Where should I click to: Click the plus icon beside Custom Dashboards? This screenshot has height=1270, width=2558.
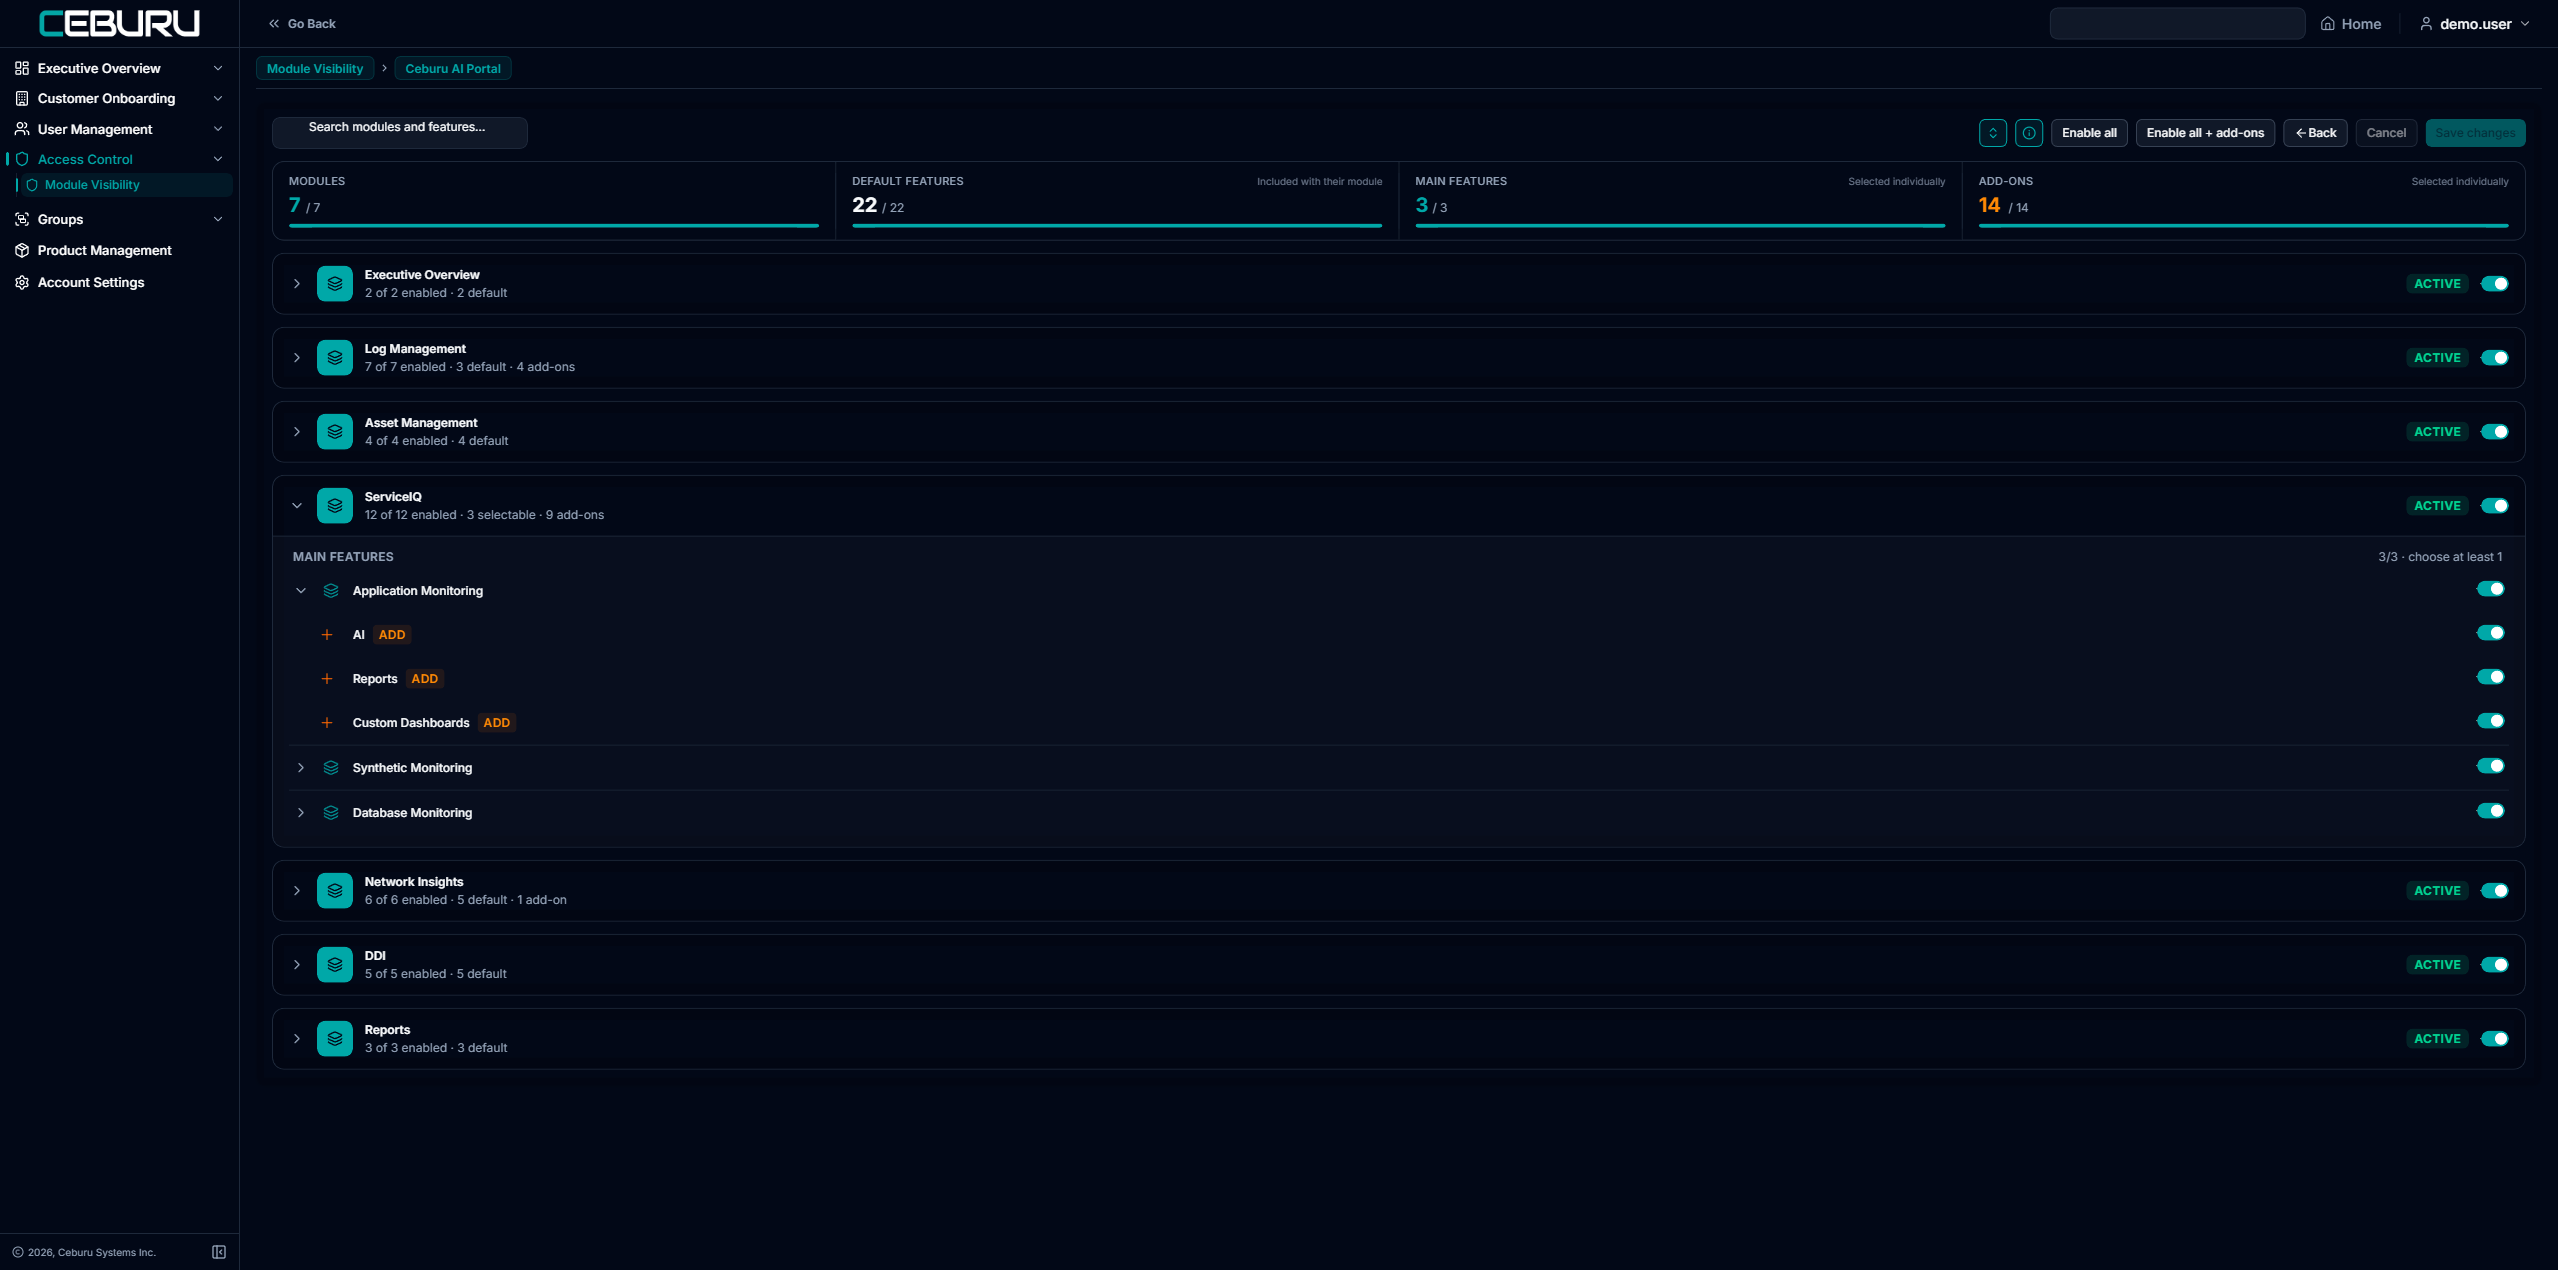(x=327, y=723)
